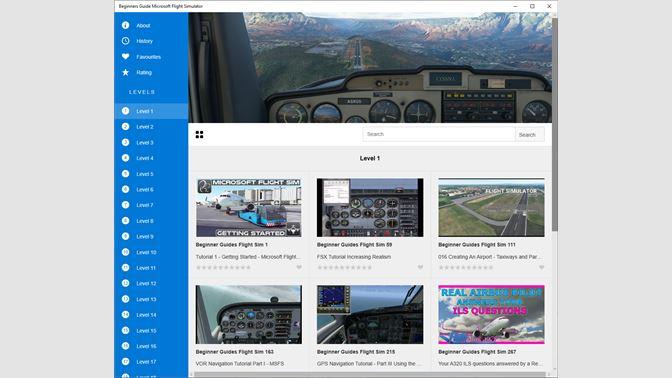Open the Level 17 menu item
This screenshot has width=672, height=378.
(x=151, y=362)
